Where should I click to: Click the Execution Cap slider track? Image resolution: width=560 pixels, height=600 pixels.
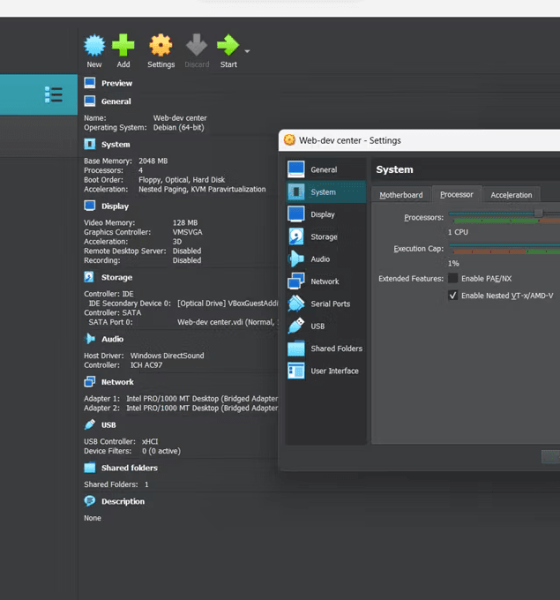point(504,245)
